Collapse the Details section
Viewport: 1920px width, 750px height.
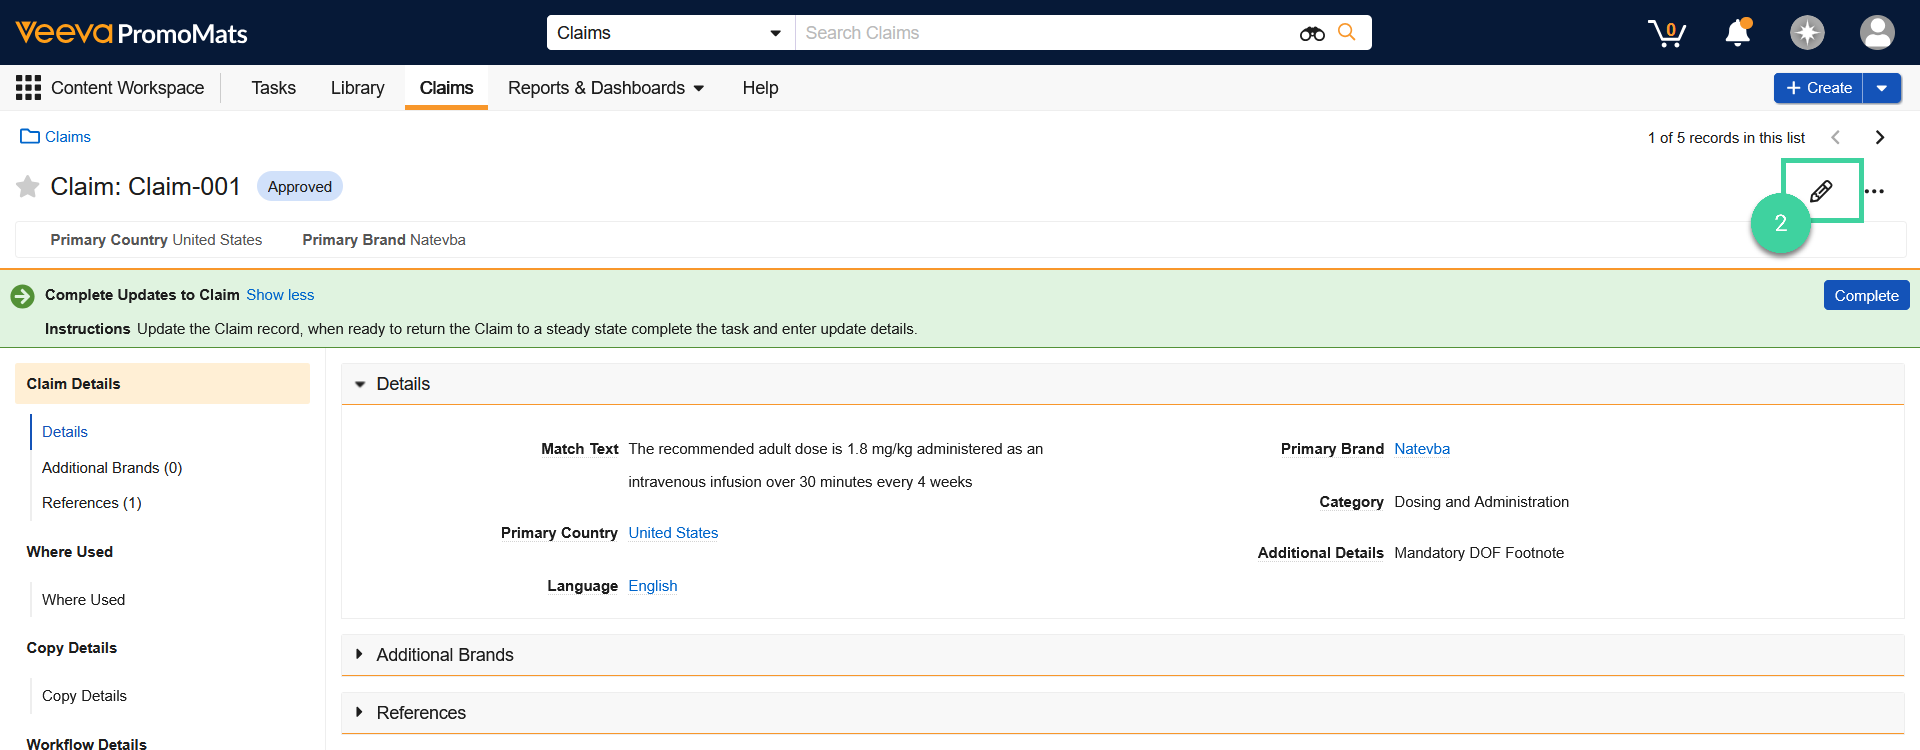pos(360,384)
